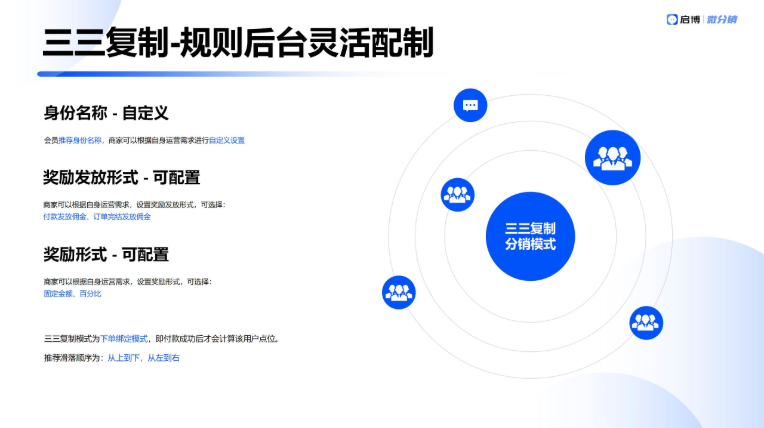The width and height of the screenshot is (764, 428).
Task: Click the blue text 付款发放佣金、订单完结发放佣金
Action: pos(97,216)
